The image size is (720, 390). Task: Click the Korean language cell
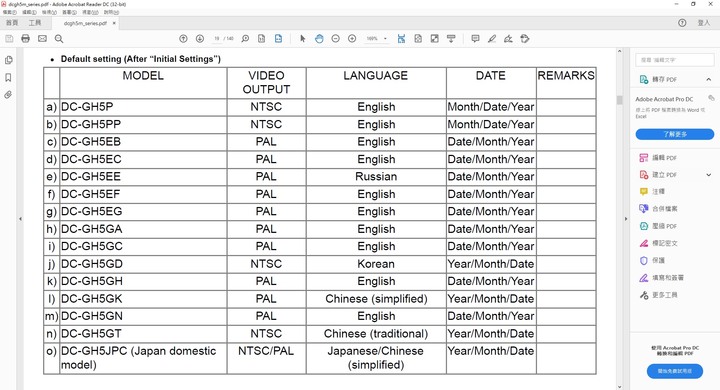tap(376, 264)
